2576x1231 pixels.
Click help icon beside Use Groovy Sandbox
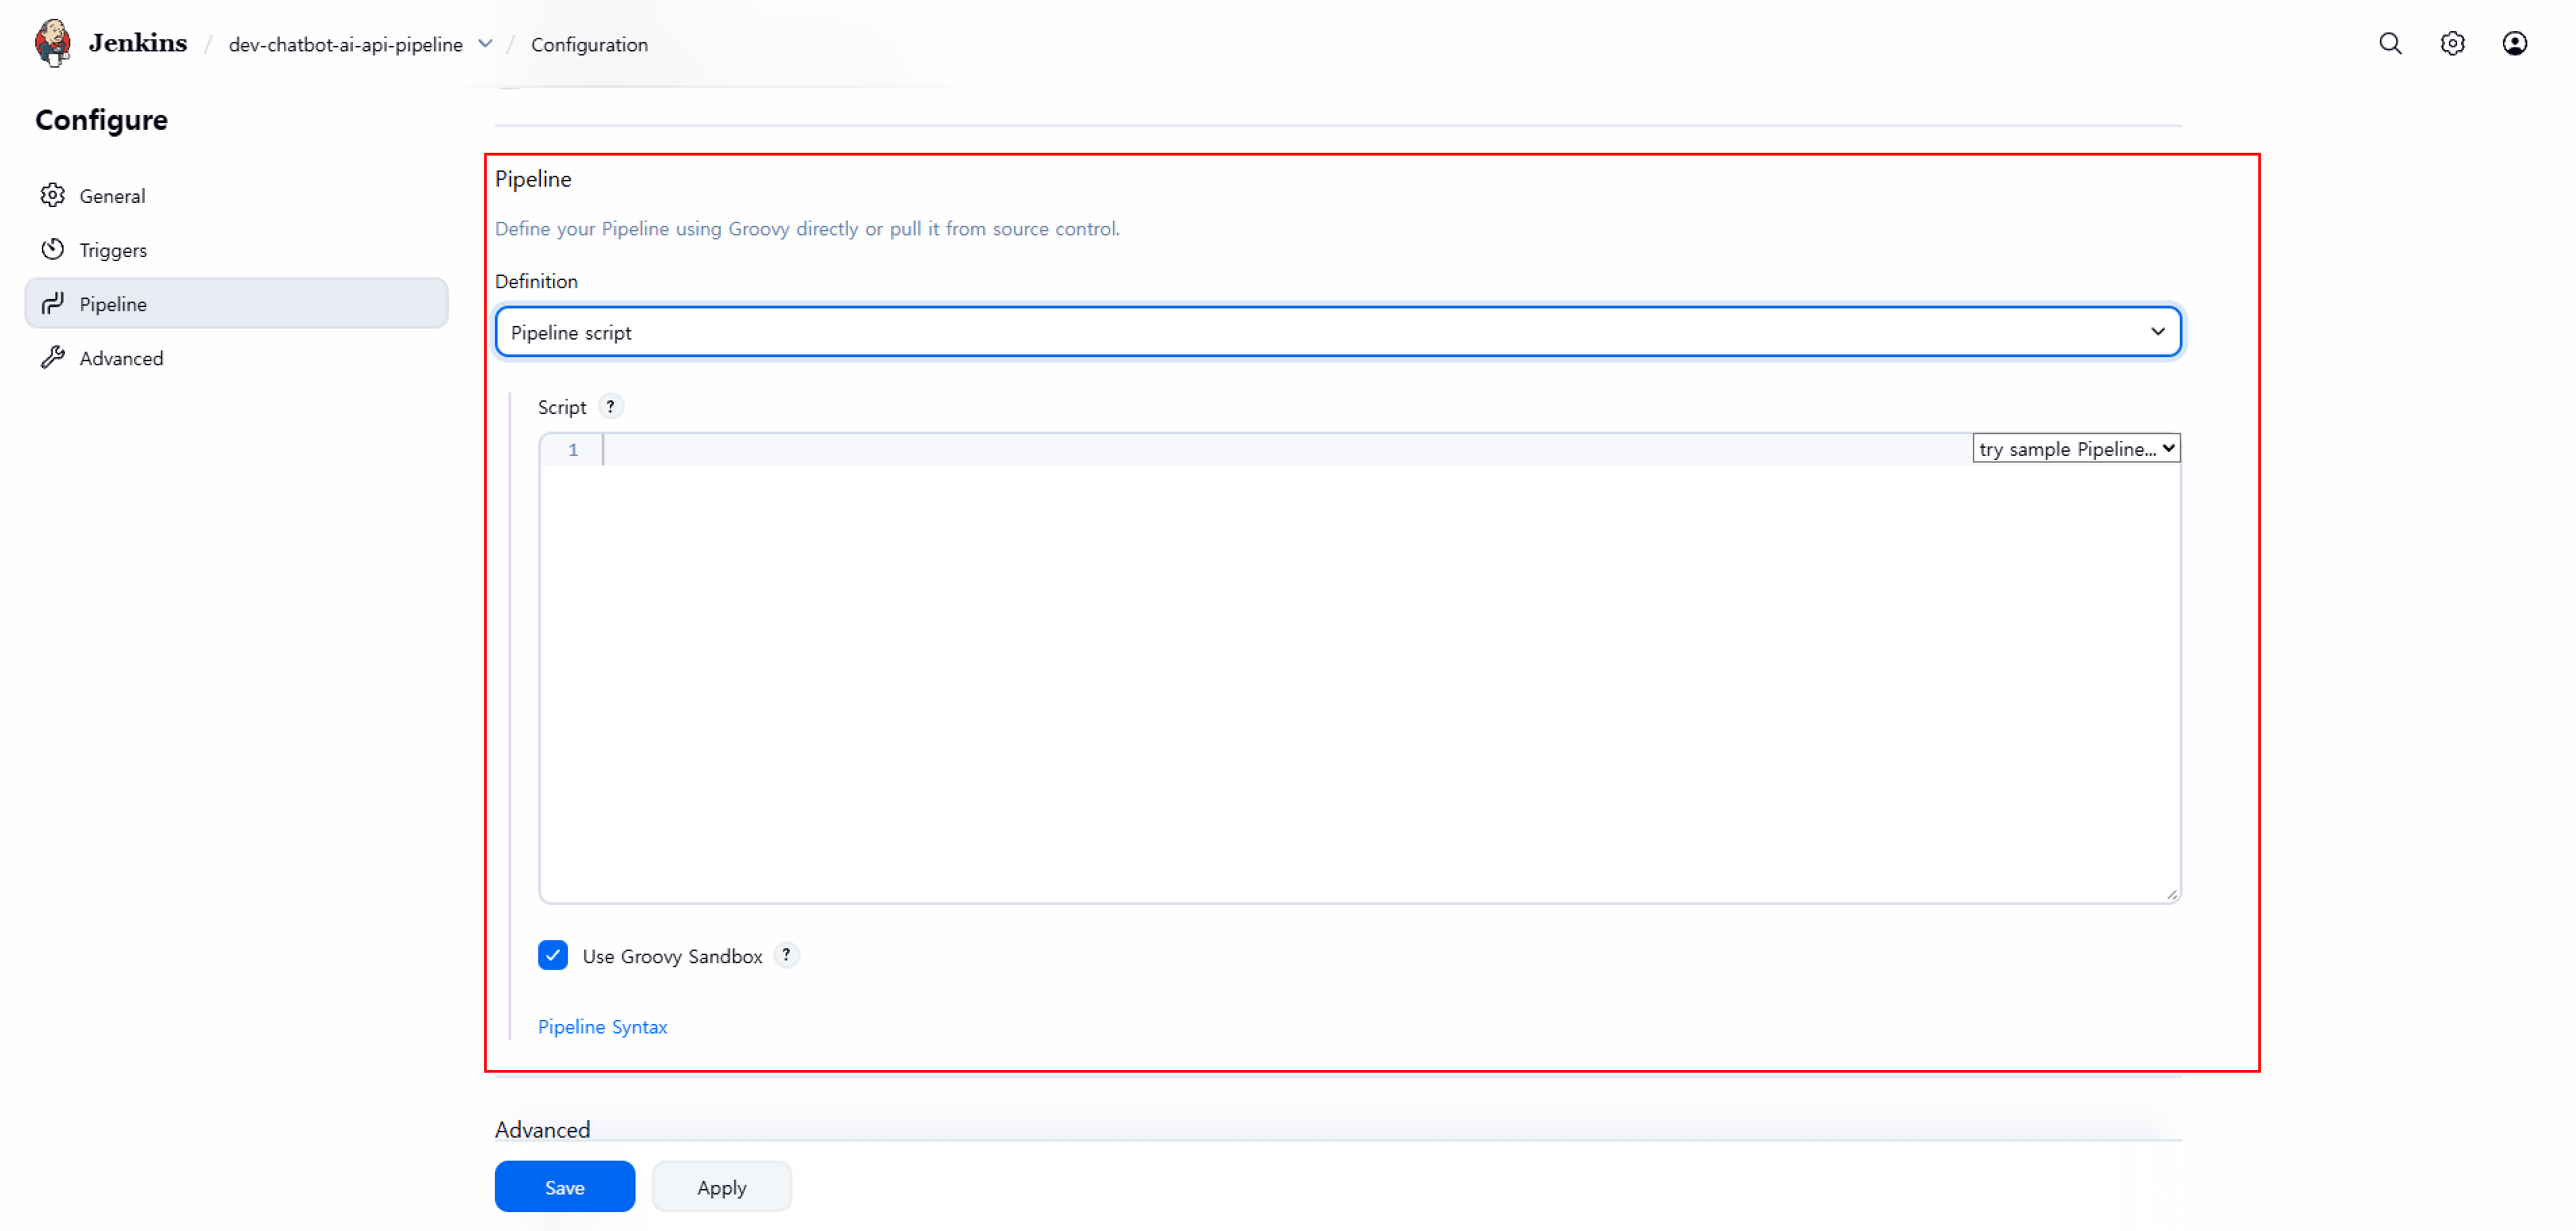(786, 955)
